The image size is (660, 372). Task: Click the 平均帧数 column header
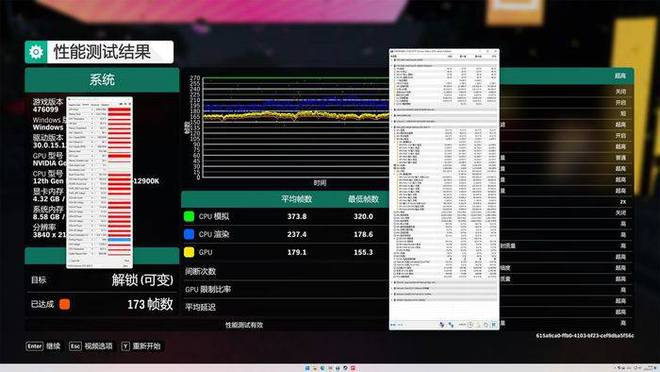297,199
